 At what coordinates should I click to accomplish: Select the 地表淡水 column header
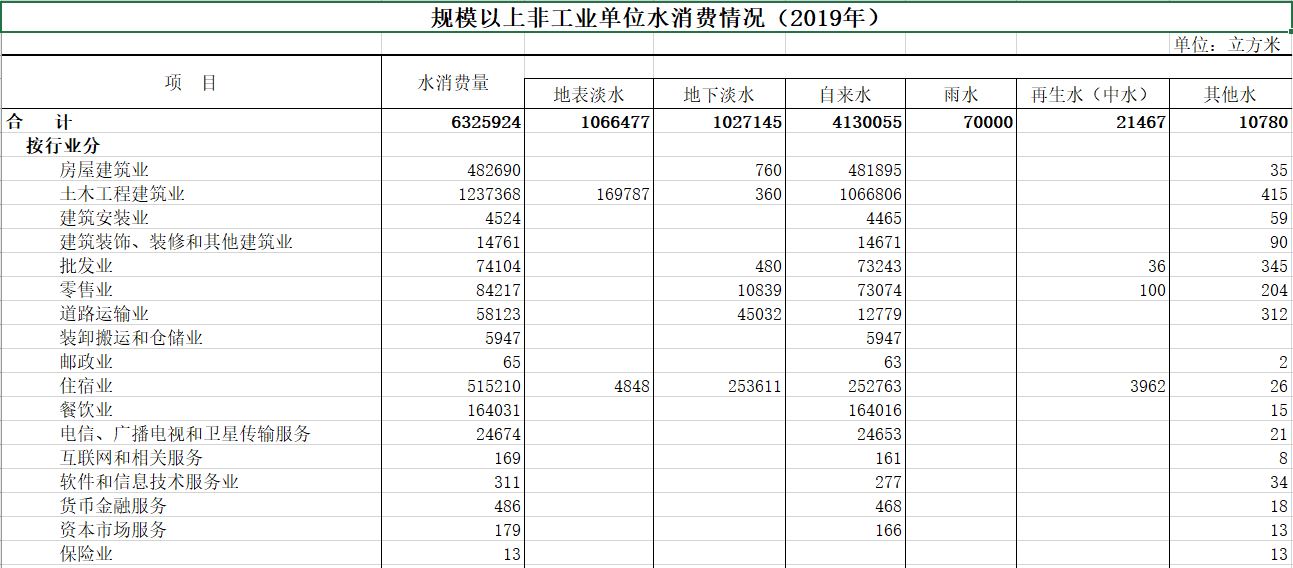589,95
